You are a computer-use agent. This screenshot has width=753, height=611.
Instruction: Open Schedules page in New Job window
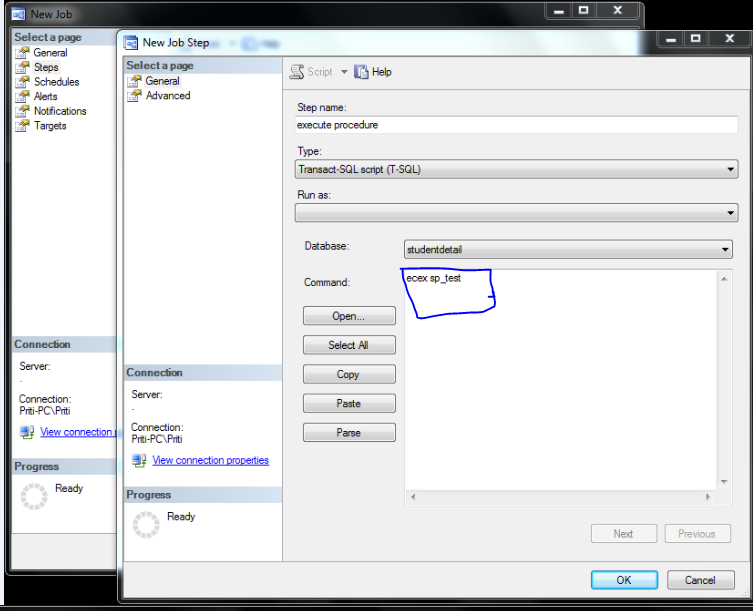coord(56,82)
